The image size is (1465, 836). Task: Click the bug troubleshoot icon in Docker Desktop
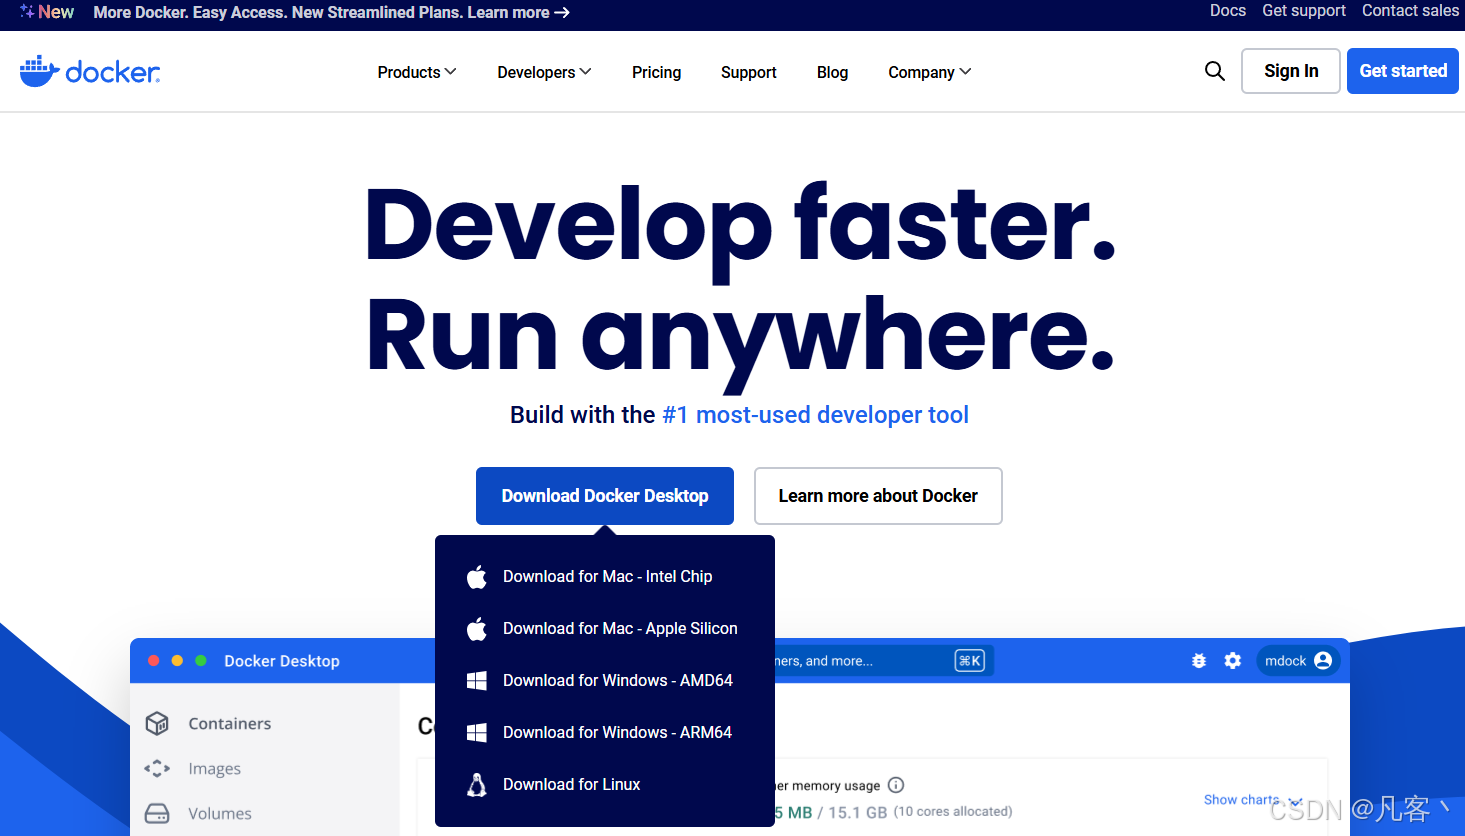pyautogui.click(x=1199, y=661)
